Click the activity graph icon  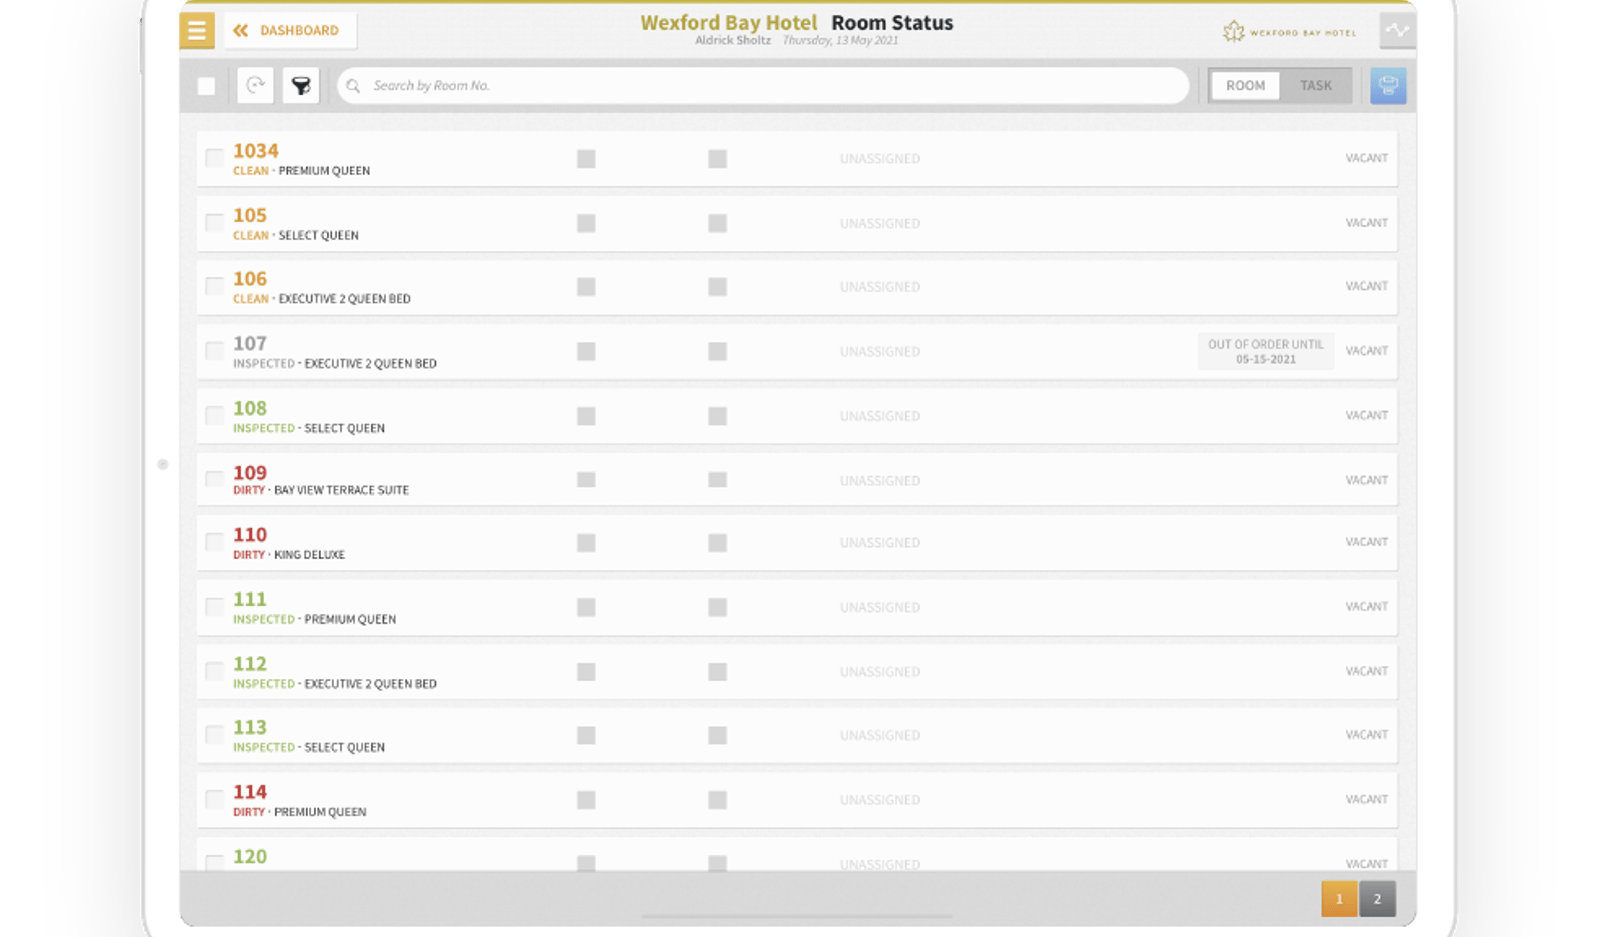pos(1397,30)
